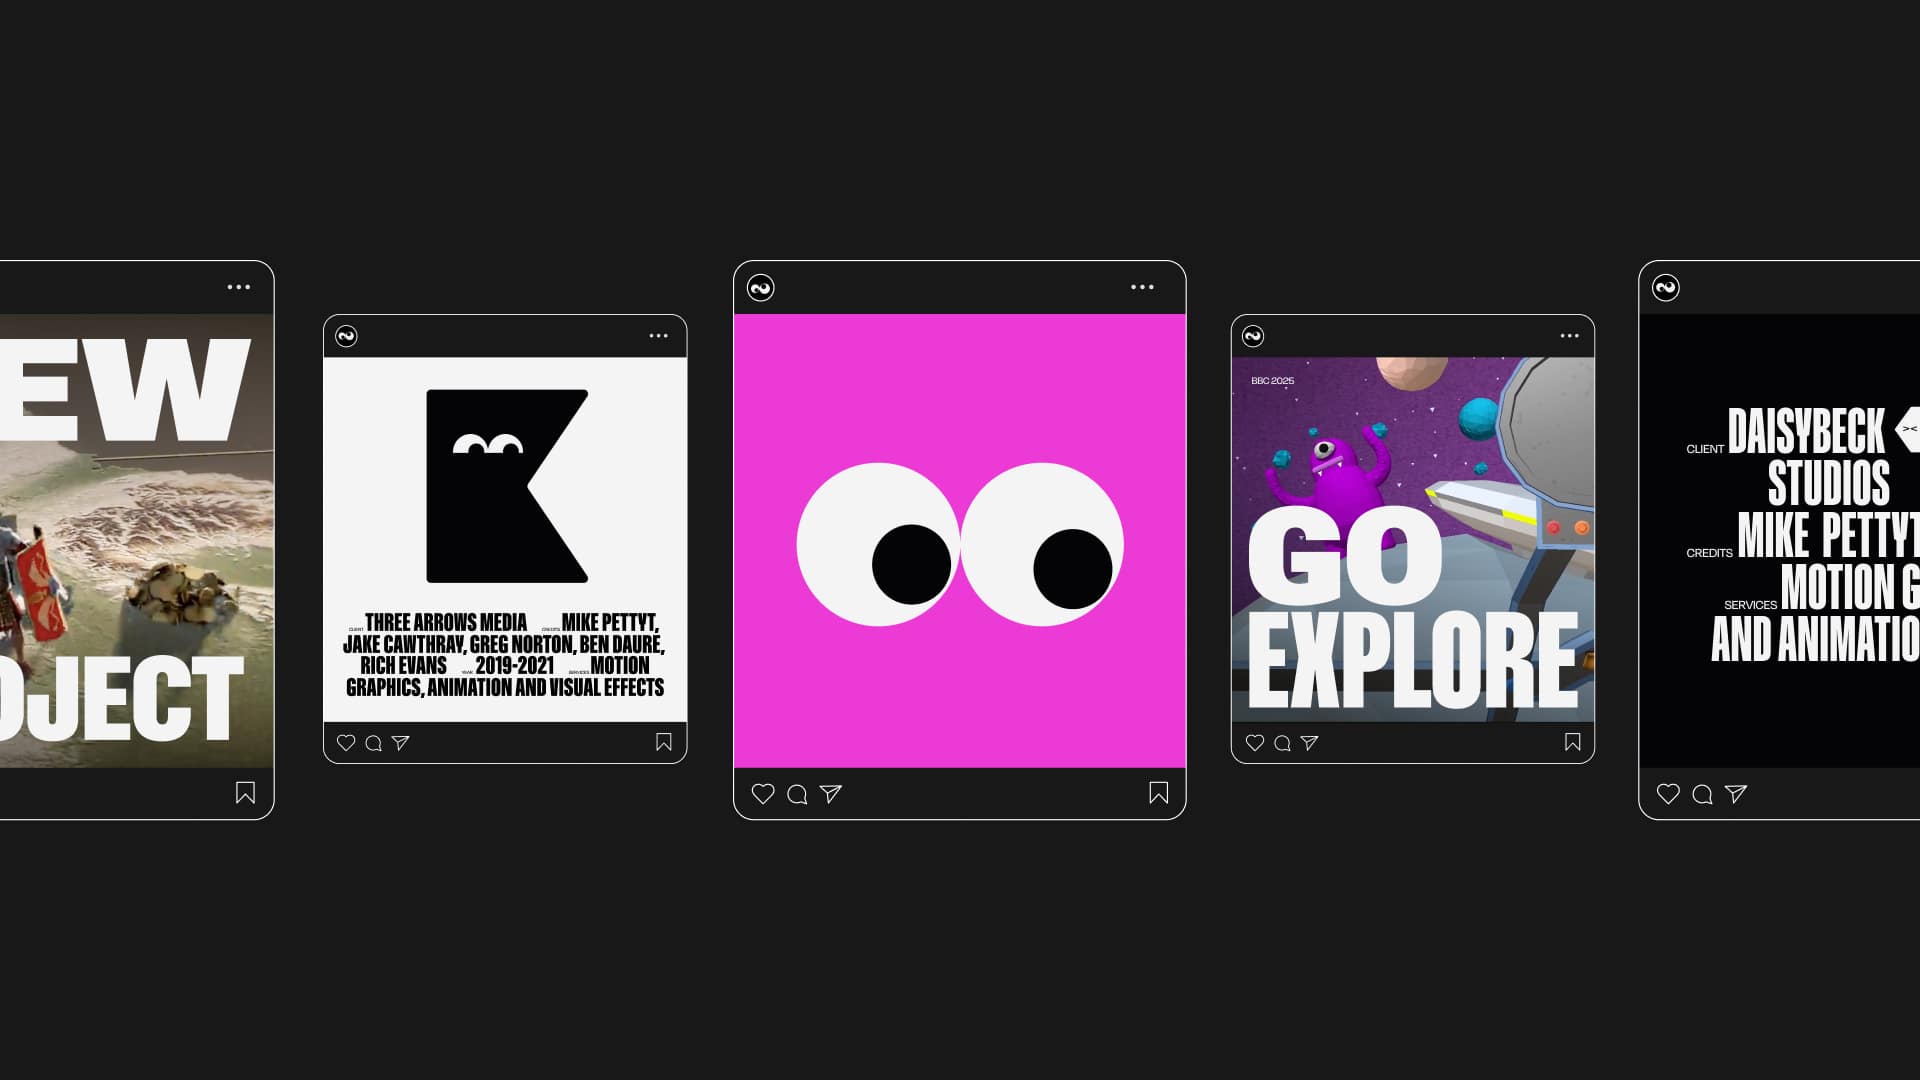Image resolution: width=1920 pixels, height=1080 pixels.
Task: Like the Daisybeck Studios post
Action: pos(1668,794)
